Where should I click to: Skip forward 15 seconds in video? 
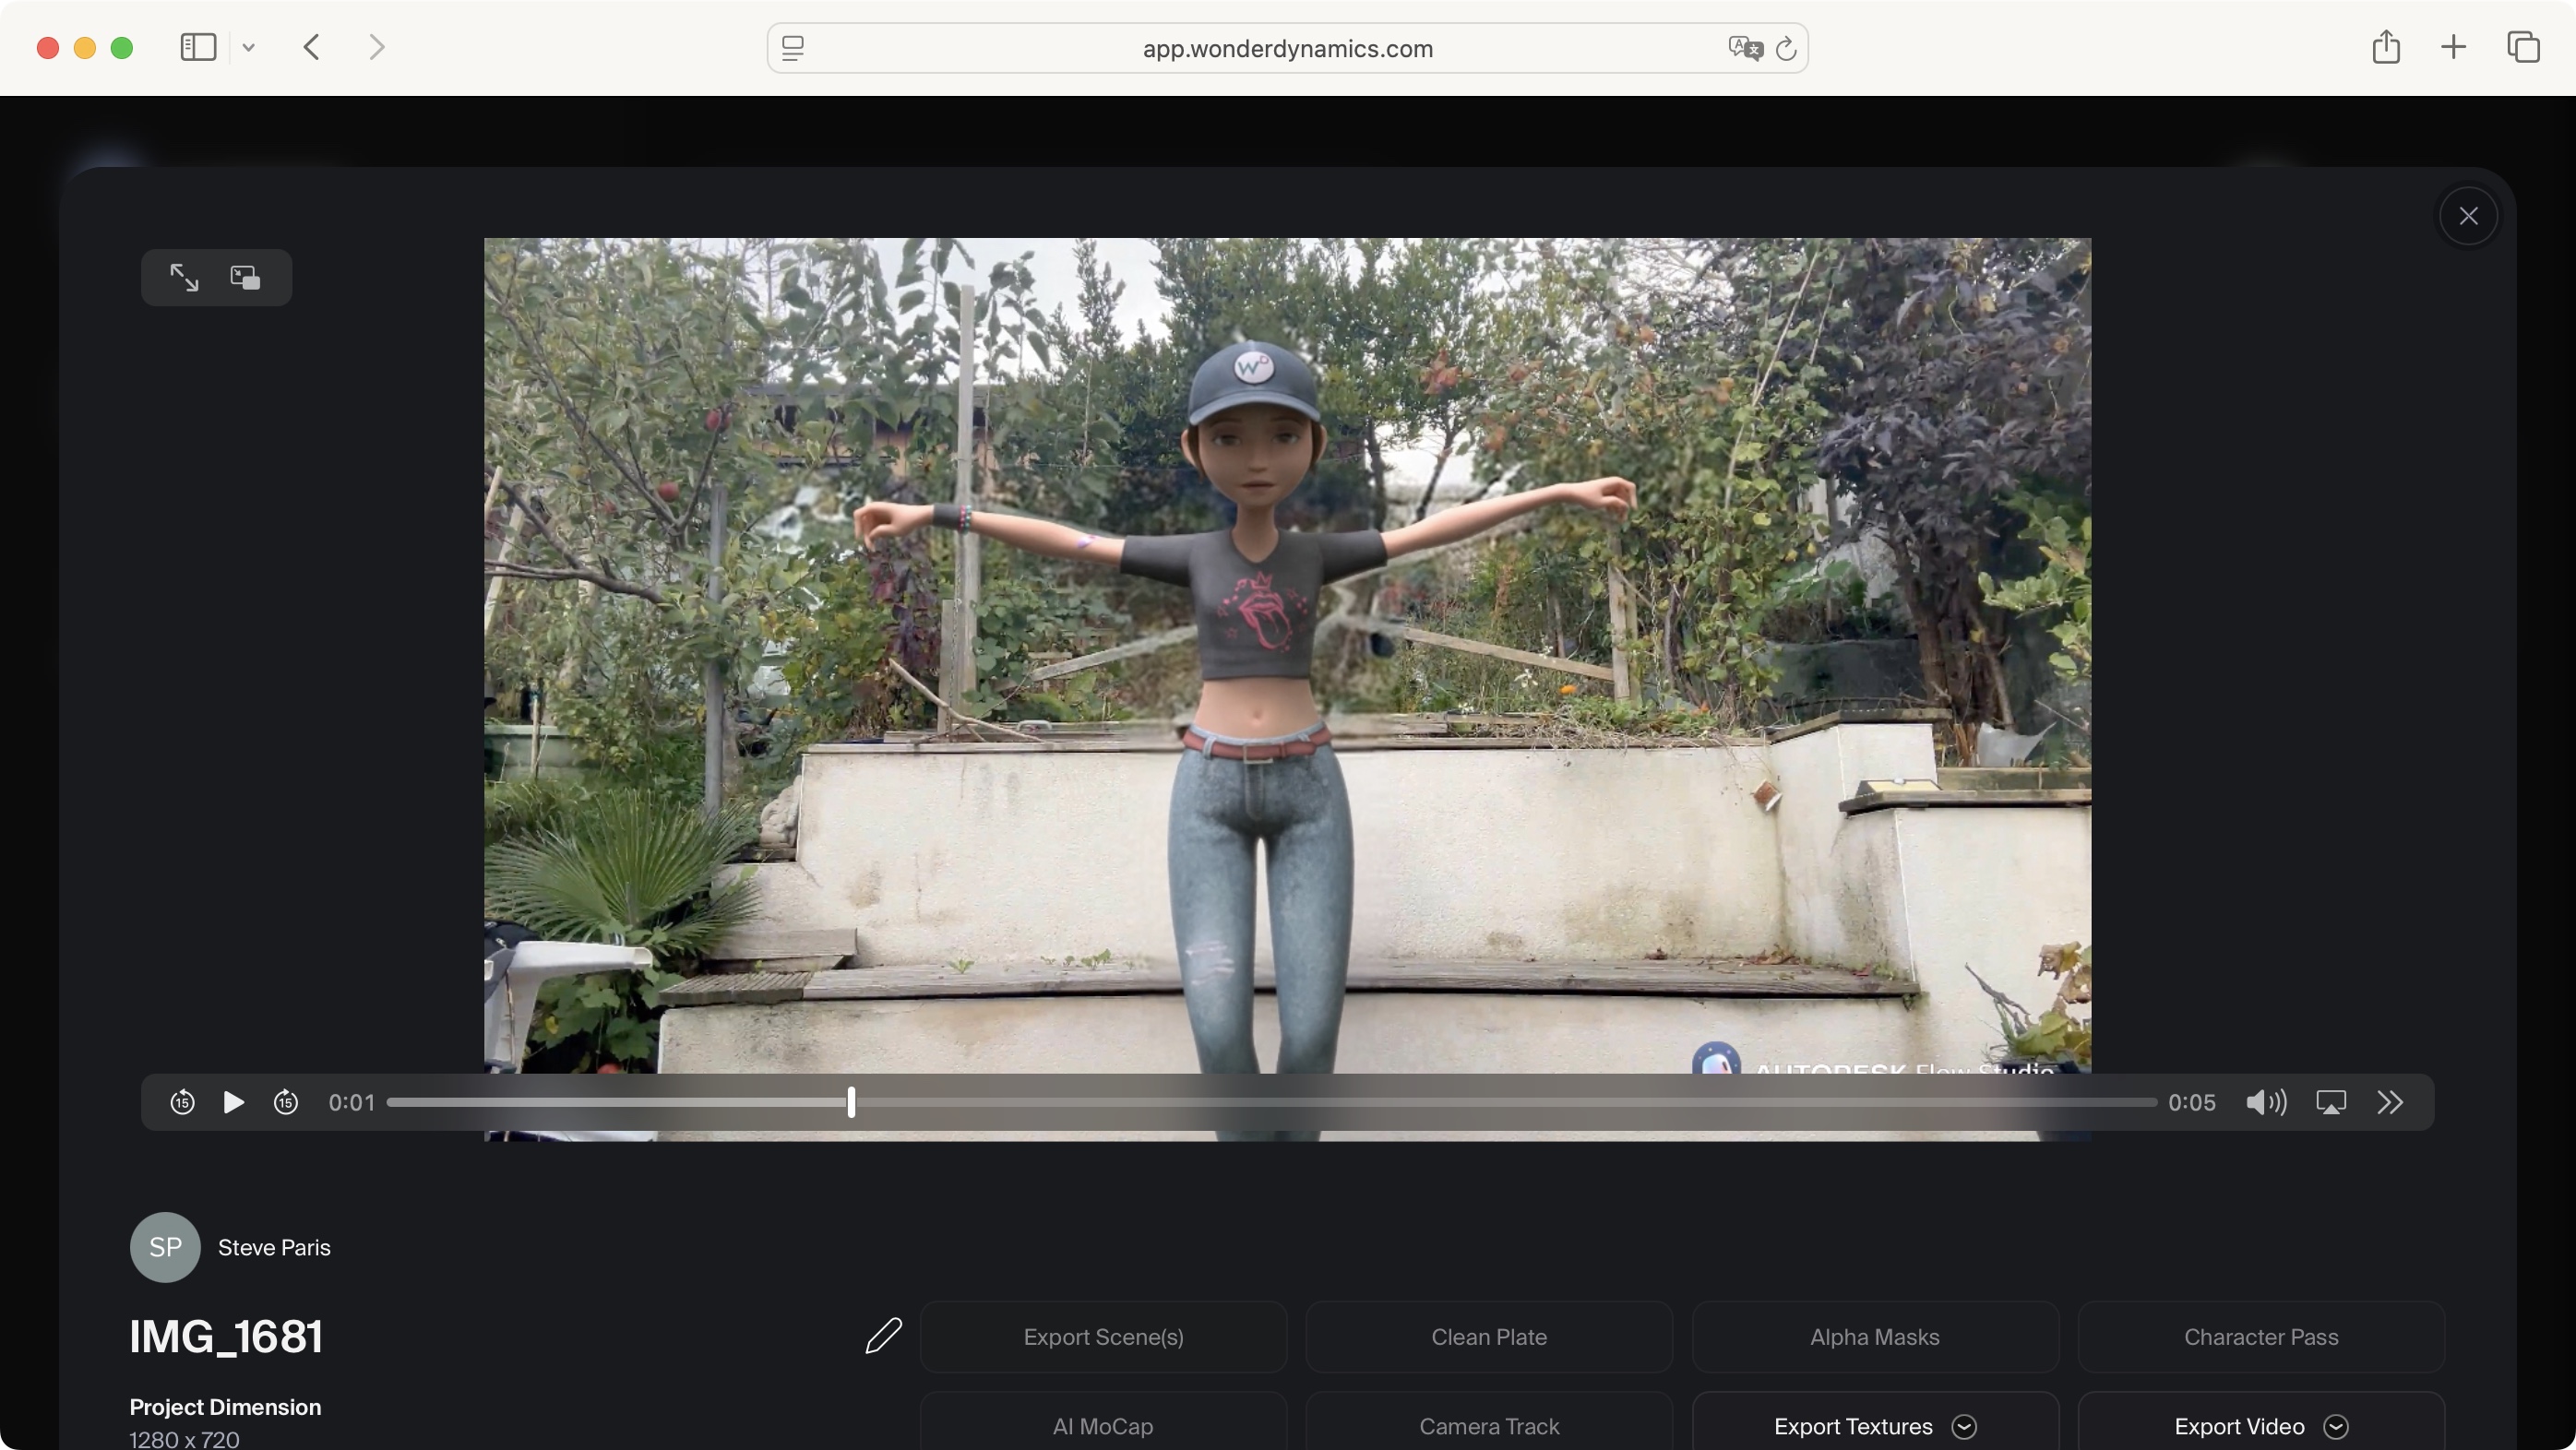286,1102
